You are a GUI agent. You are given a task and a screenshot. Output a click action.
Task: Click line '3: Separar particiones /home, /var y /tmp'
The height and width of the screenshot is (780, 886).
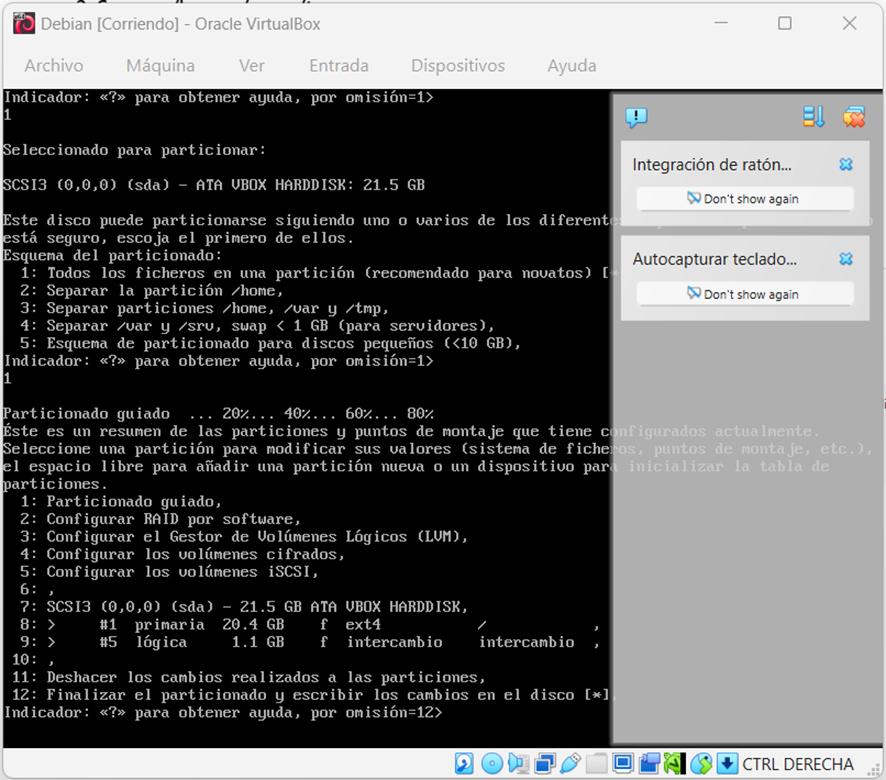click(205, 308)
